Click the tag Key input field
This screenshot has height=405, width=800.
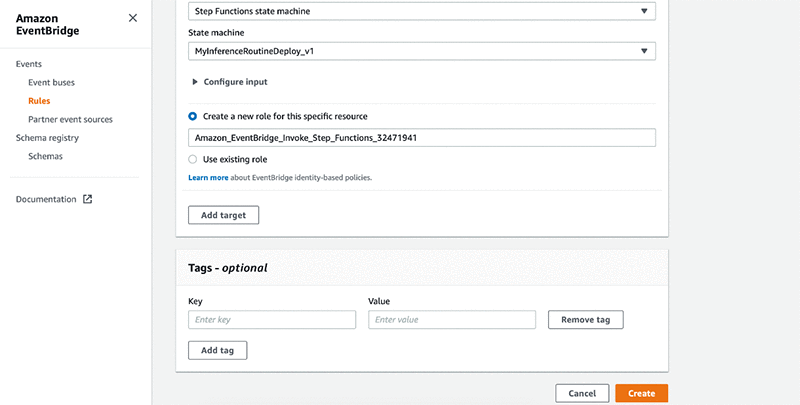[x=272, y=320]
